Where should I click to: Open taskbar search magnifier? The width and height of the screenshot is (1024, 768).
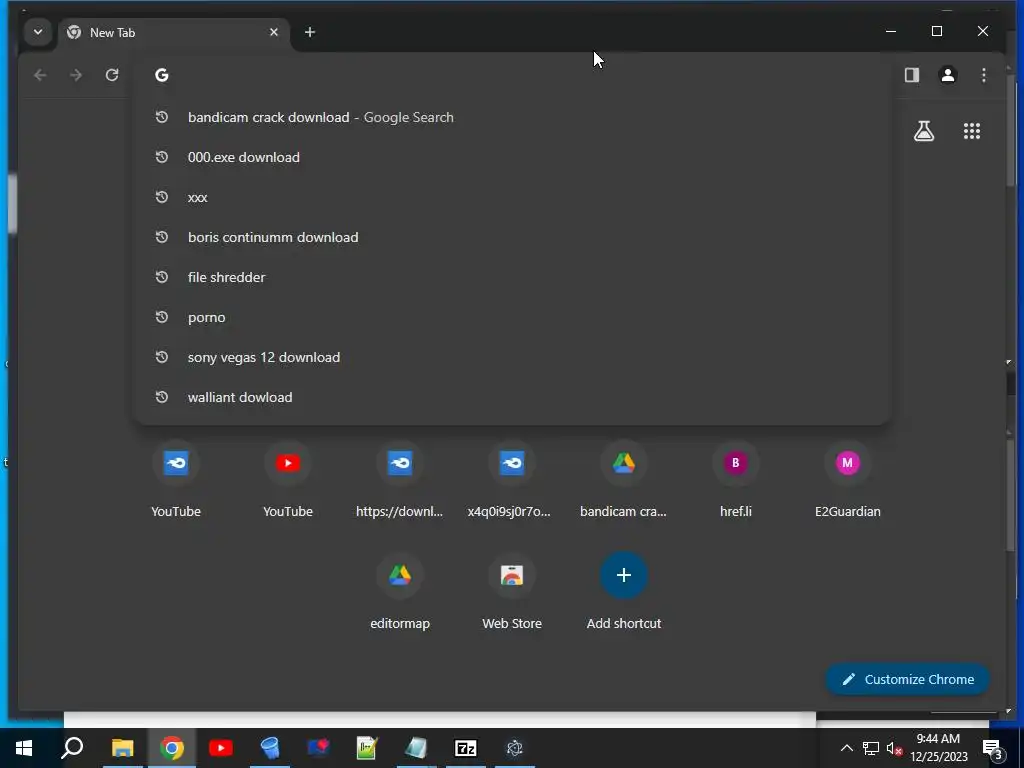[72, 748]
